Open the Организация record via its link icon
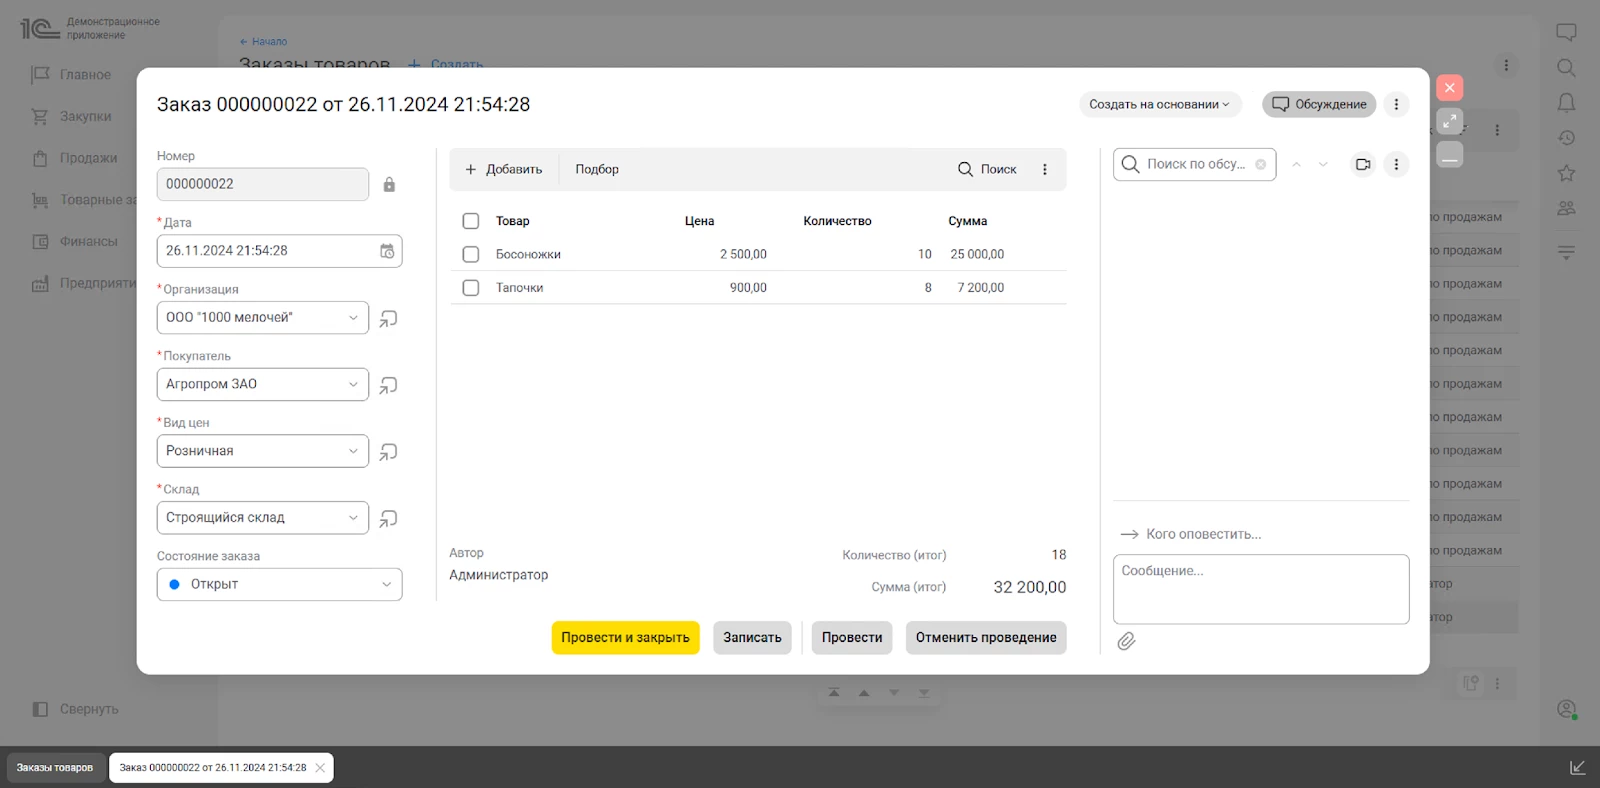Screen dimensions: 1600x788 coord(389,318)
